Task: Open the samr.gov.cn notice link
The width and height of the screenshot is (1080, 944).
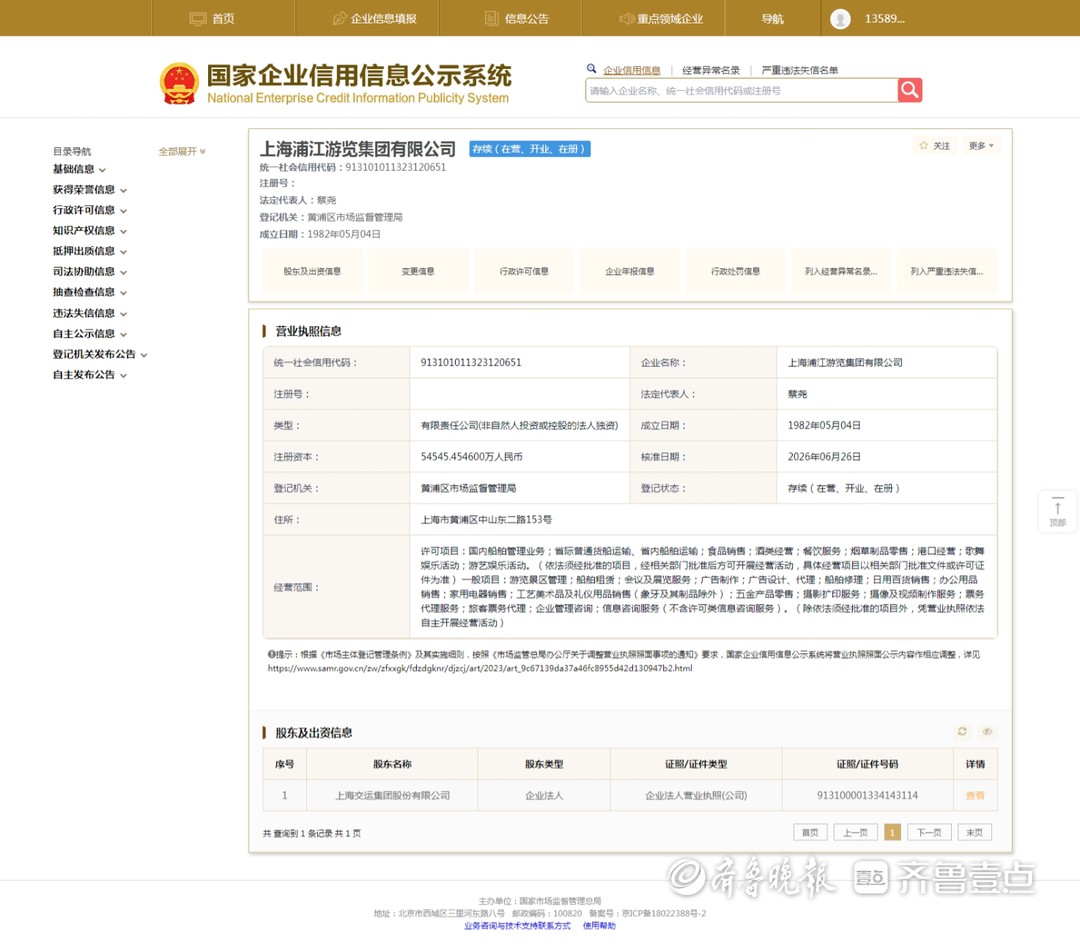Action: [480, 668]
